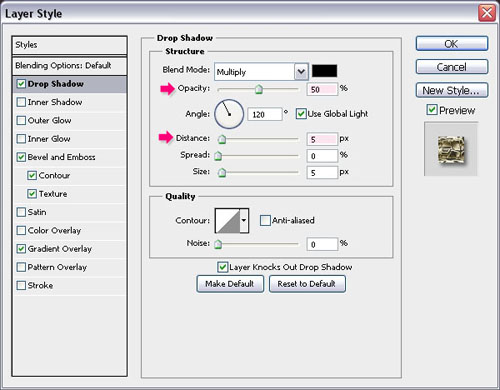Viewport: 500px width, 390px height.
Task: Enable the Anti-aliased checkbox
Action: click(x=265, y=220)
